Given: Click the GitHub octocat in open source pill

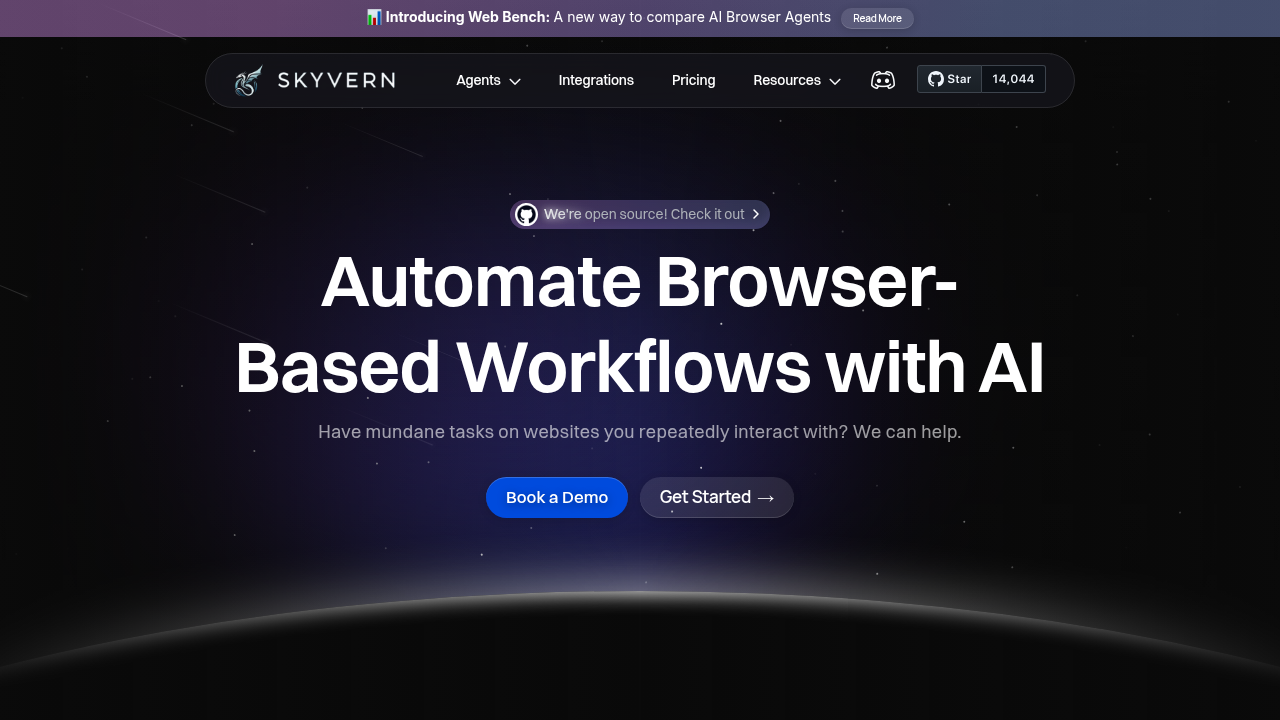Looking at the screenshot, I should click(x=527, y=214).
